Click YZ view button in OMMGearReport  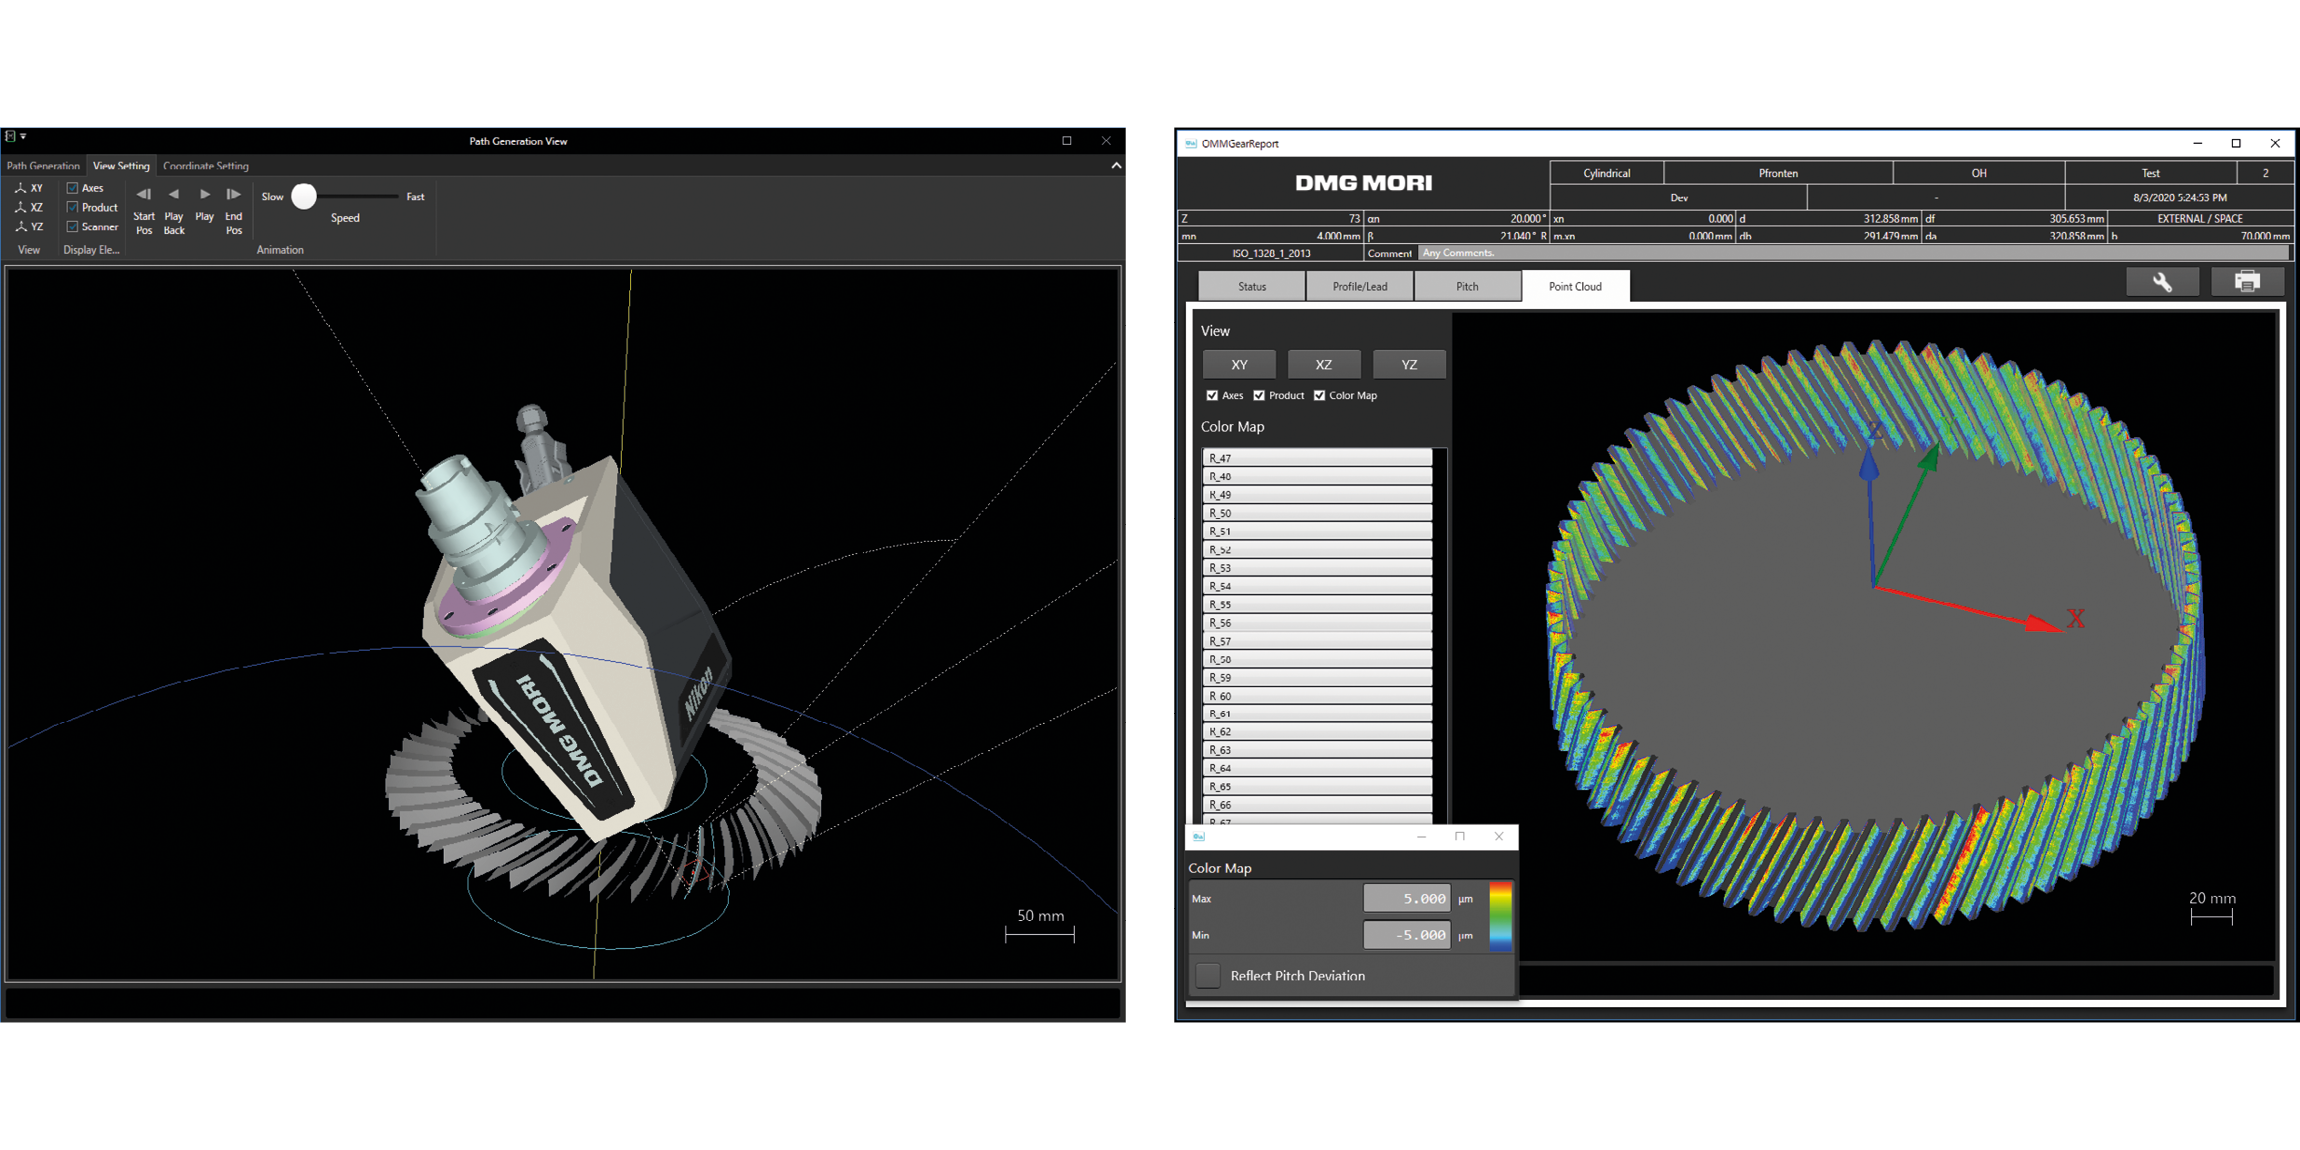click(1409, 365)
